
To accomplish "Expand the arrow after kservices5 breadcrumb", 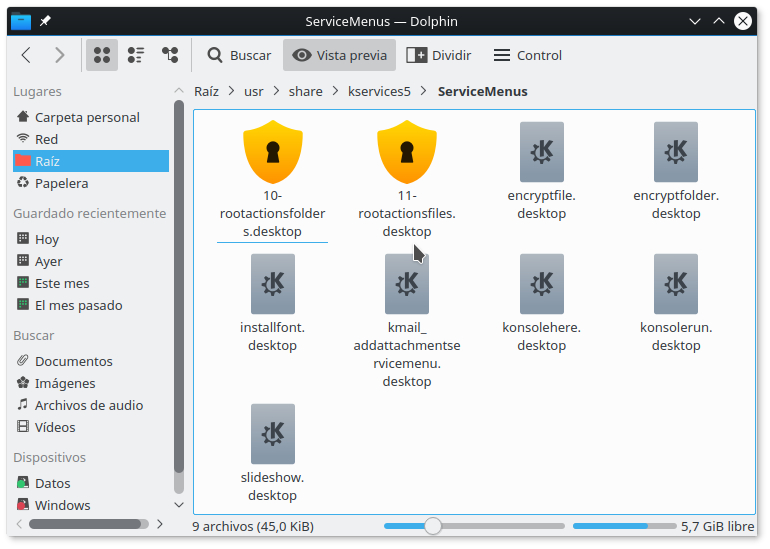I will (x=424, y=91).
